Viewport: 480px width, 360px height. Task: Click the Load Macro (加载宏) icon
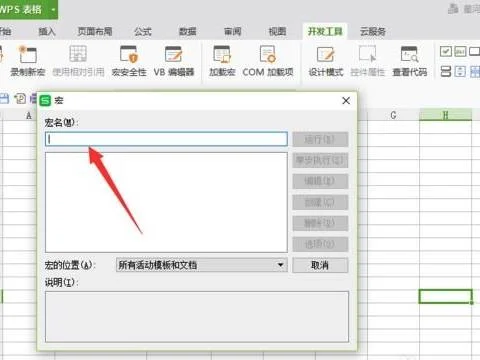click(222, 54)
